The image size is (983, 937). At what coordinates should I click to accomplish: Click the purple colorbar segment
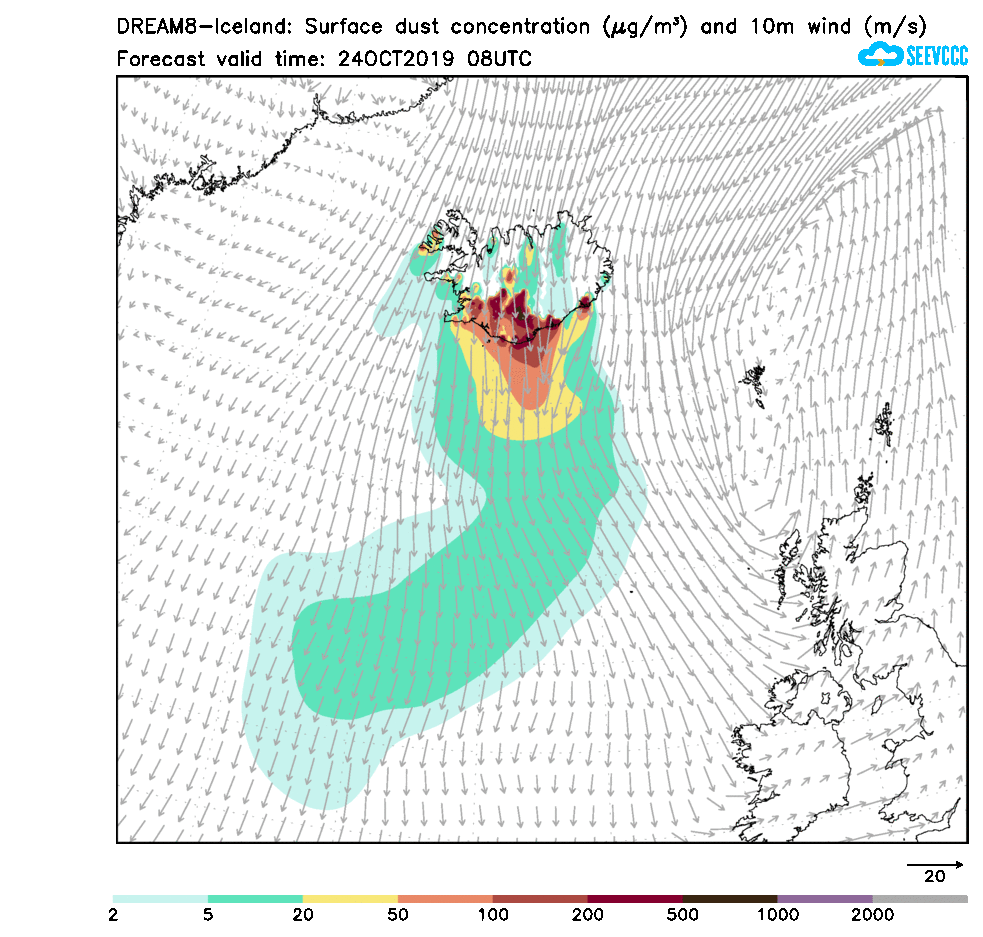tap(825, 899)
